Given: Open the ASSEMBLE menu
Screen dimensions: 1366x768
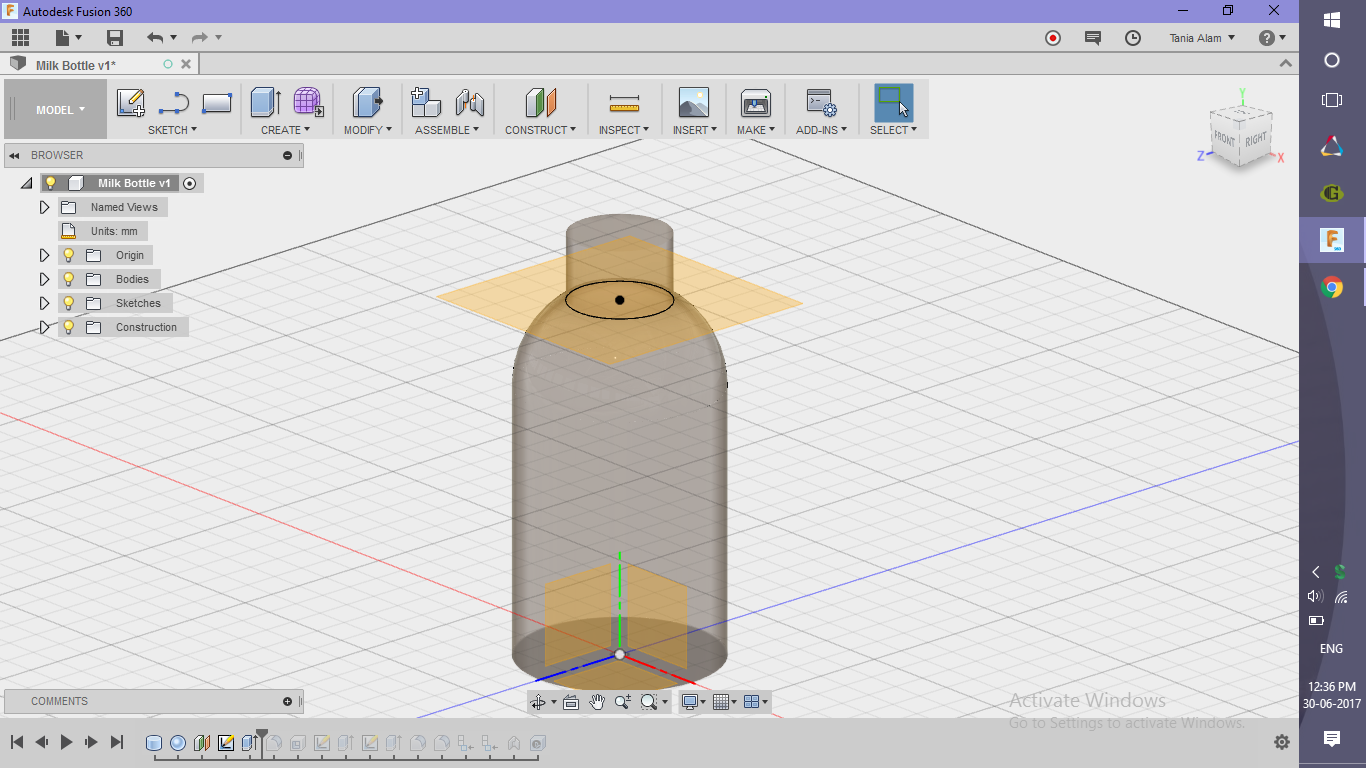Looking at the screenshot, I should click(447, 130).
